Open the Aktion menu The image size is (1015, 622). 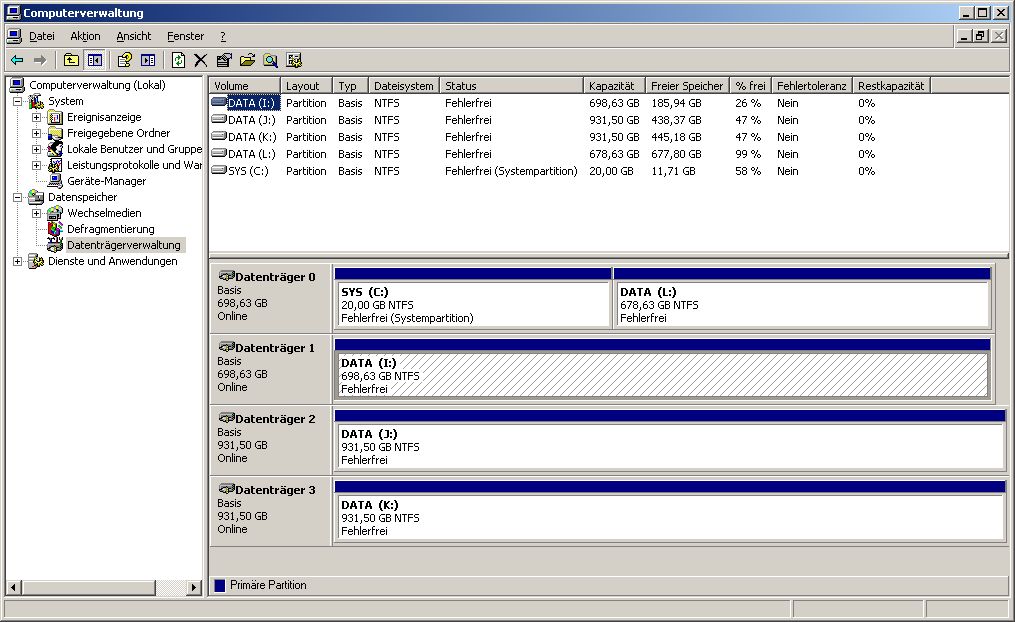click(85, 36)
